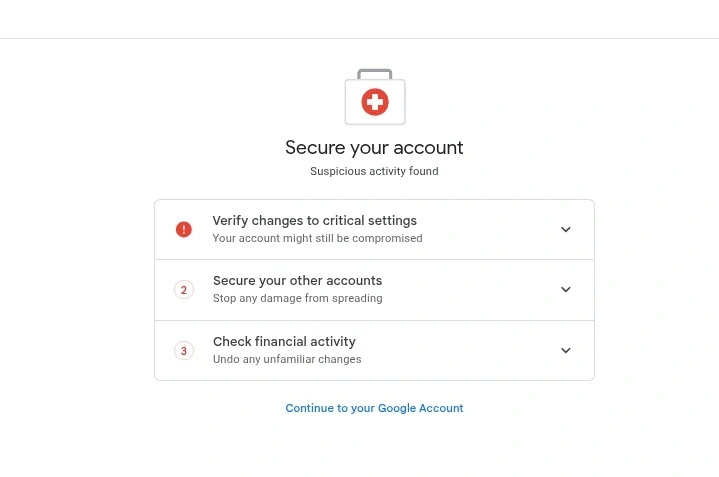Click the first-aid kit illustration
This screenshot has width=719, height=477.
click(375, 97)
